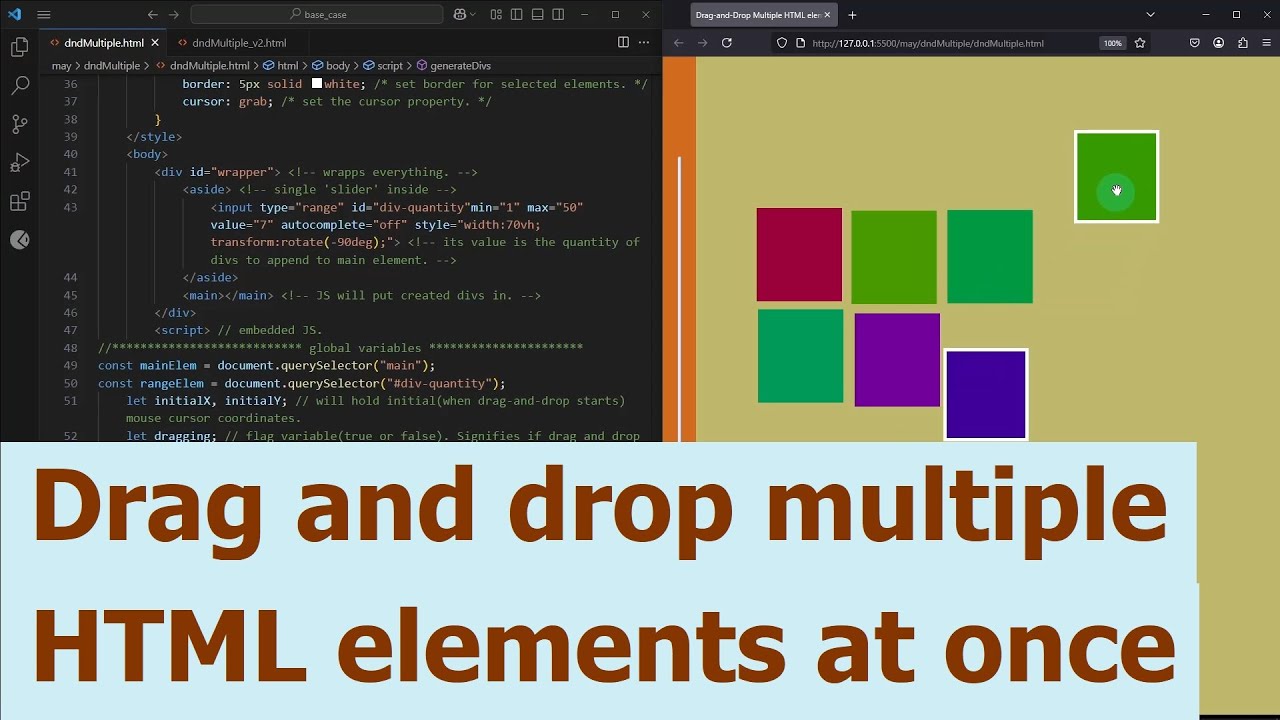
Task: Click the Customize Layout icon
Action: pyautogui.click(x=496, y=15)
